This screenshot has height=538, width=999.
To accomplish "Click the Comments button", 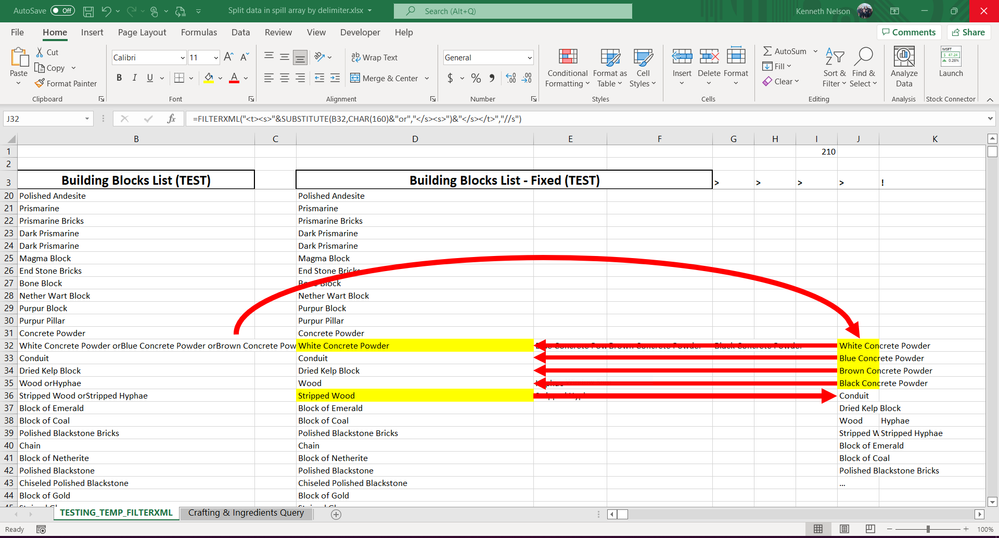I will pyautogui.click(x=909, y=32).
